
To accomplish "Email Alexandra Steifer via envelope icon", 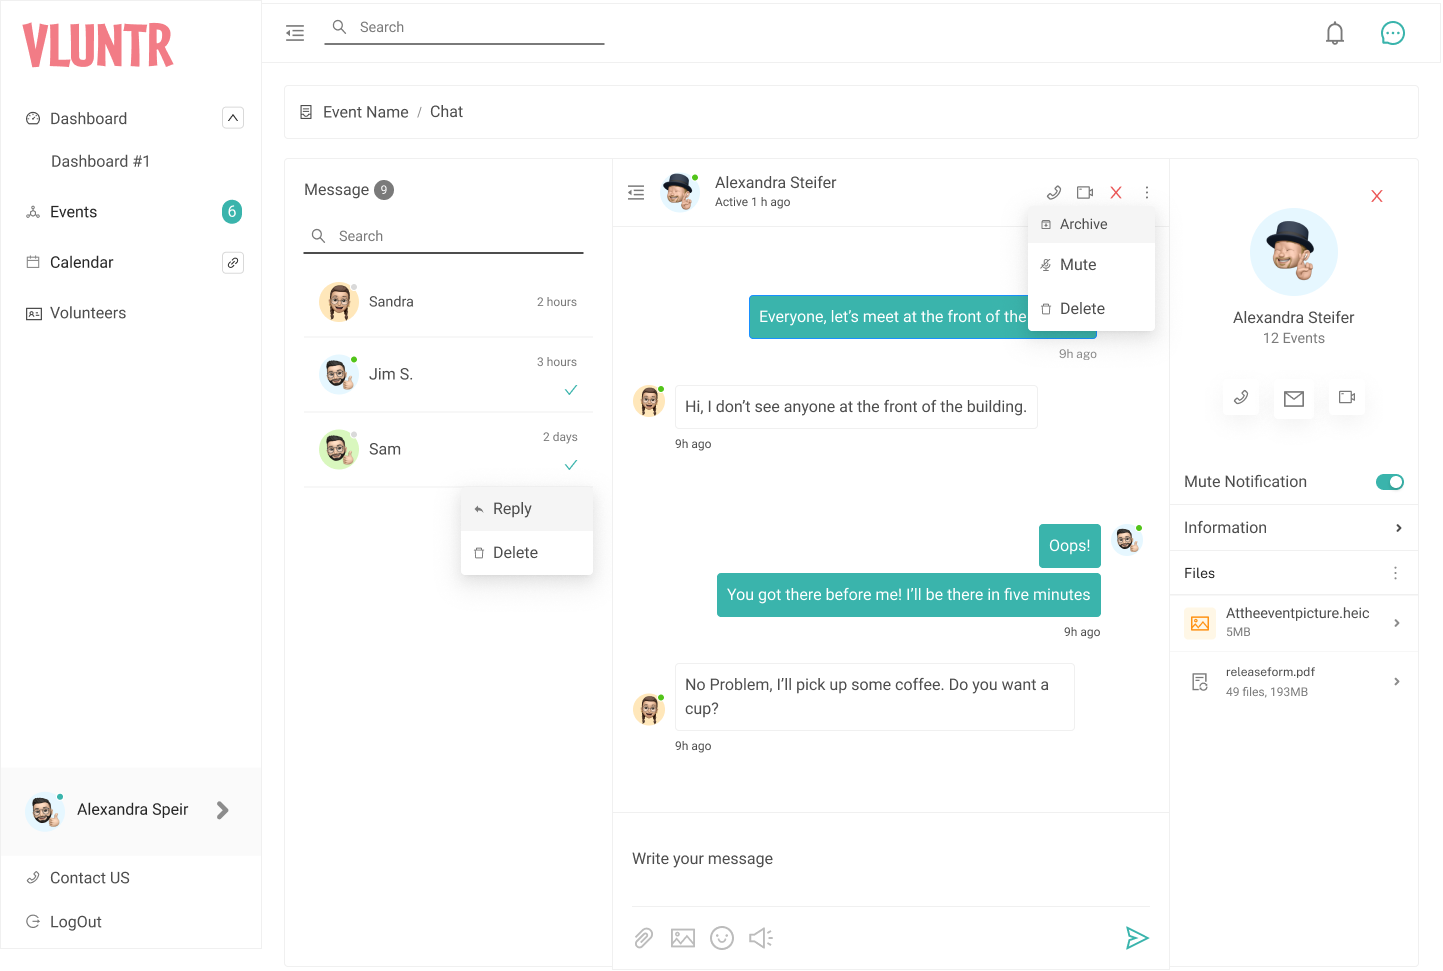I will (1294, 399).
